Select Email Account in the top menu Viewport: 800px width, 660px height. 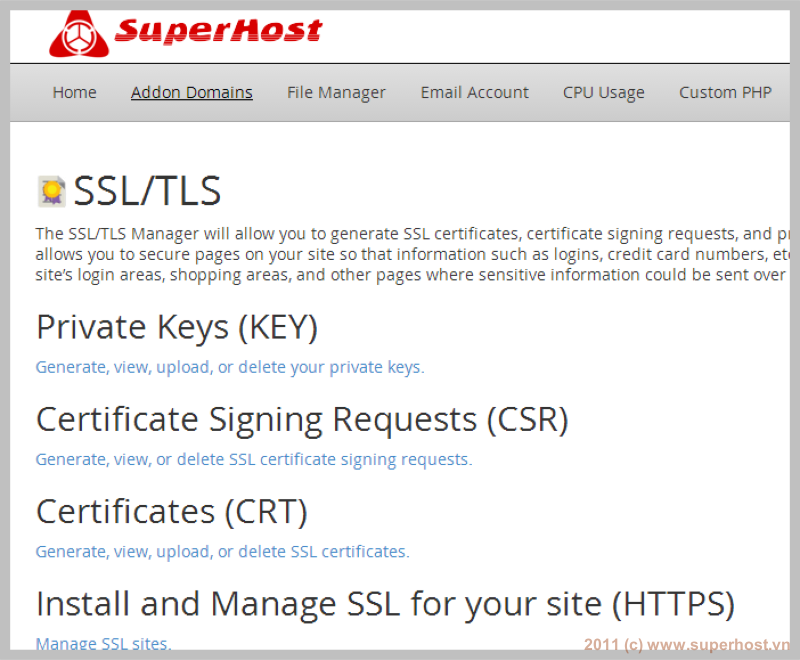pos(474,92)
